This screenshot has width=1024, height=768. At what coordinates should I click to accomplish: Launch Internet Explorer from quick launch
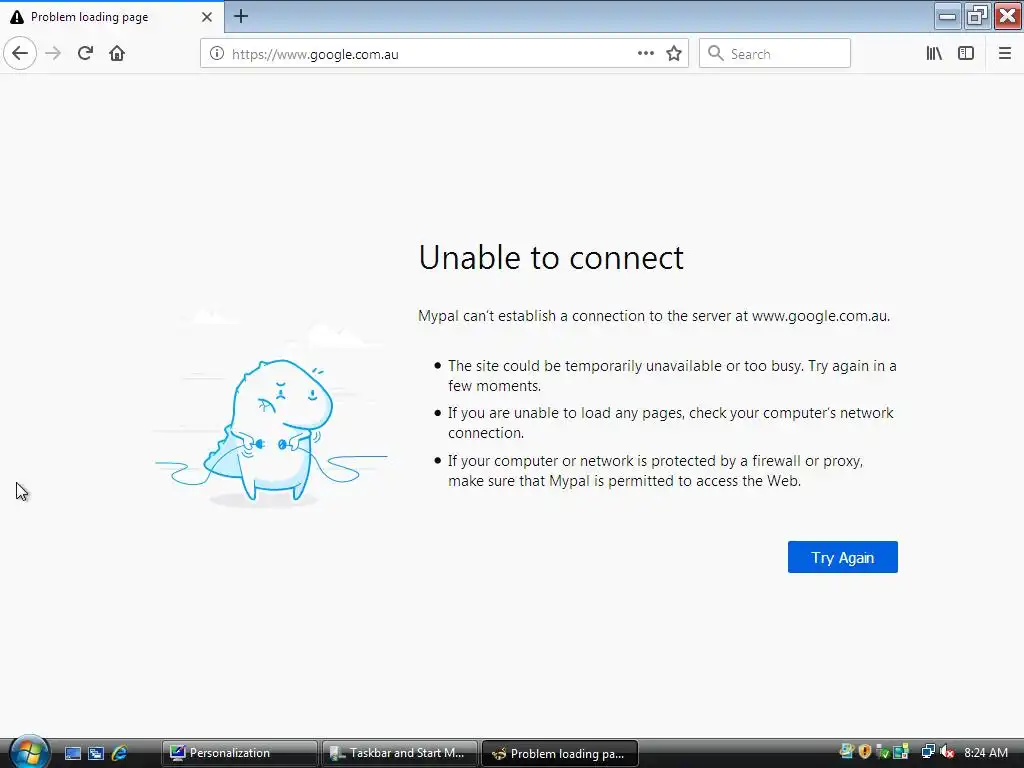119,753
